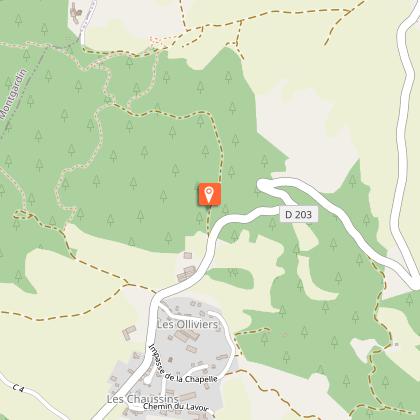Click the orange location marker pin
The width and height of the screenshot is (420, 420).
pos(209,194)
